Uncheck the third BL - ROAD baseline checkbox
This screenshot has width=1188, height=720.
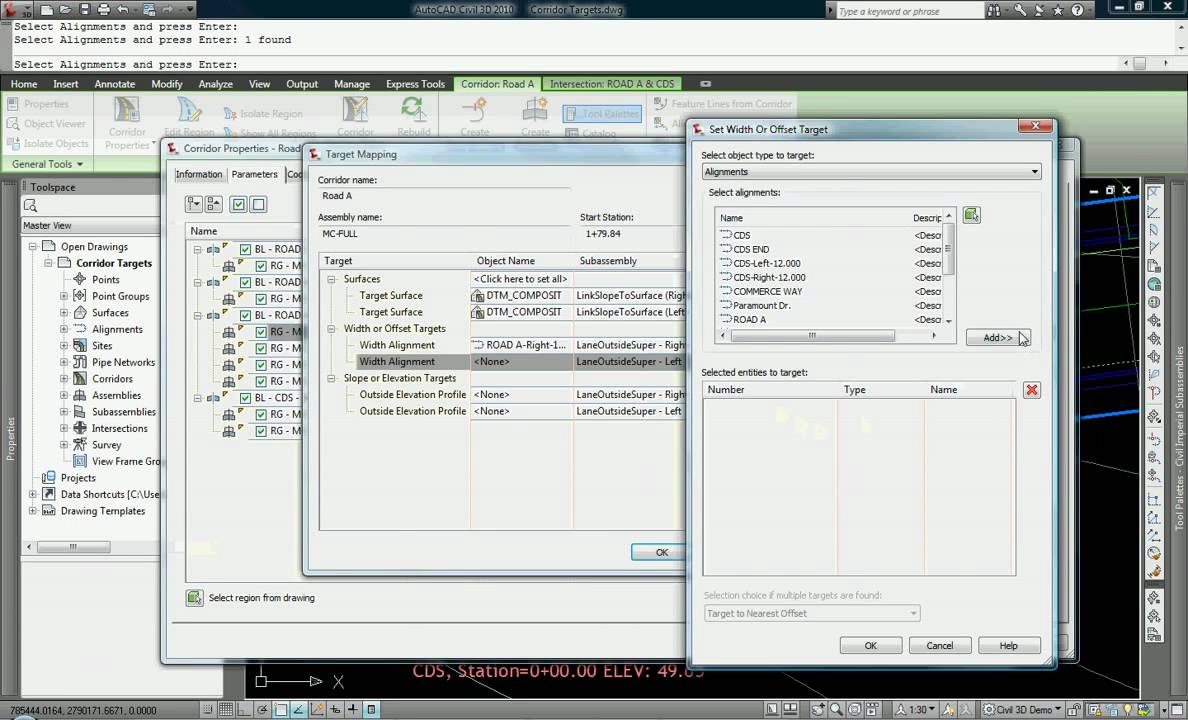[245, 315]
